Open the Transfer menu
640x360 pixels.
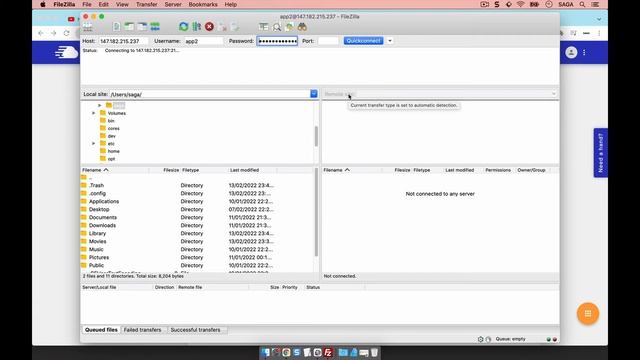(x=147, y=4)
